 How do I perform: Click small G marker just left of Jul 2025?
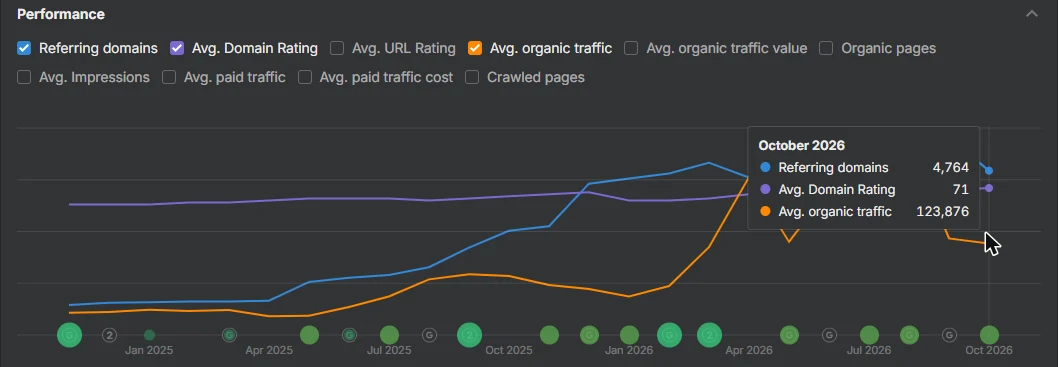coord(349,335)
